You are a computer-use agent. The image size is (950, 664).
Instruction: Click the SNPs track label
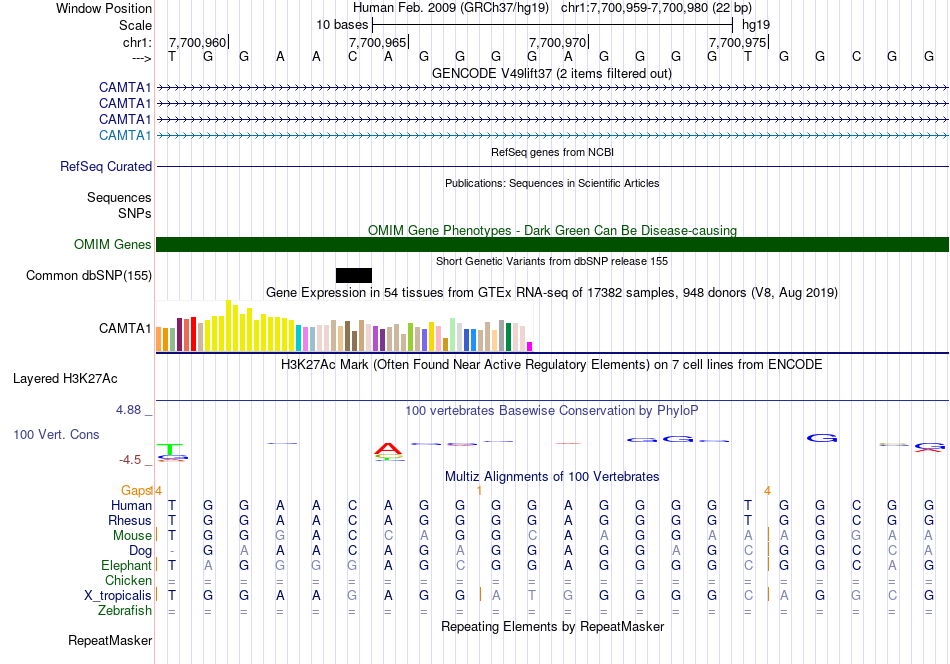[x=135, y=213]
